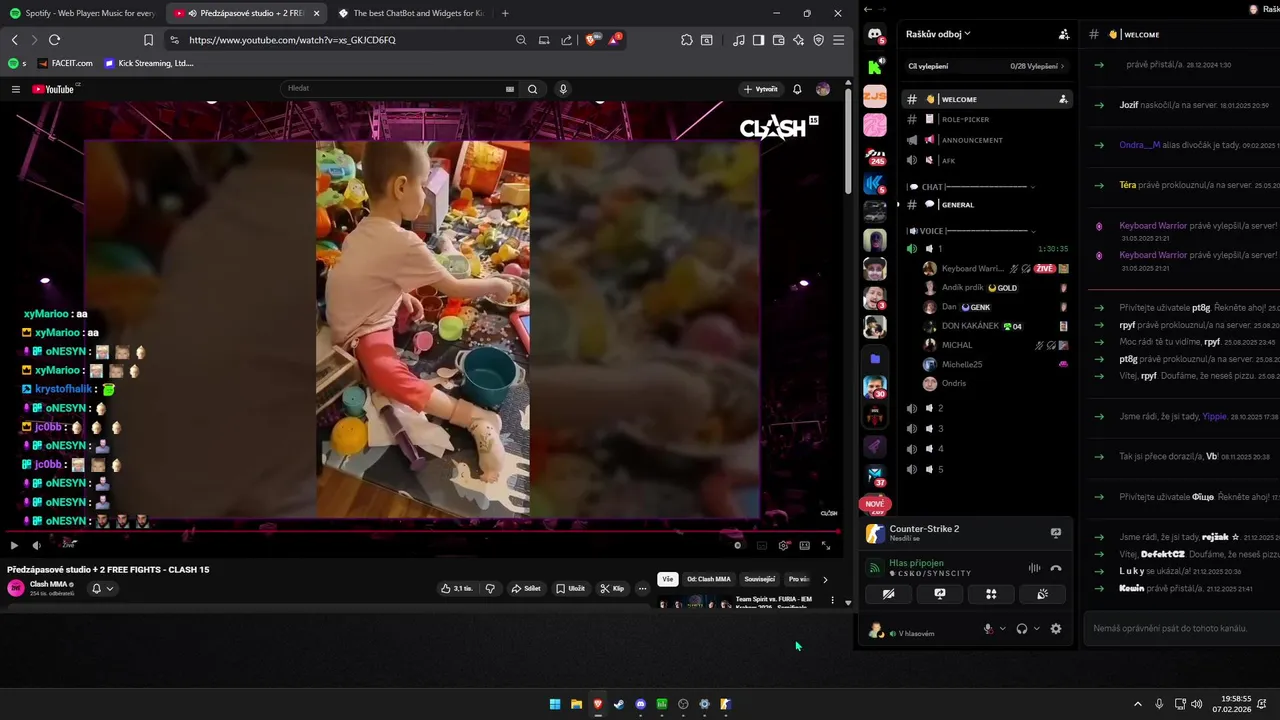Viewport: 1280px width, 720px height.
Task: Join Discord voice channel 2
Action: coord(986,408)
